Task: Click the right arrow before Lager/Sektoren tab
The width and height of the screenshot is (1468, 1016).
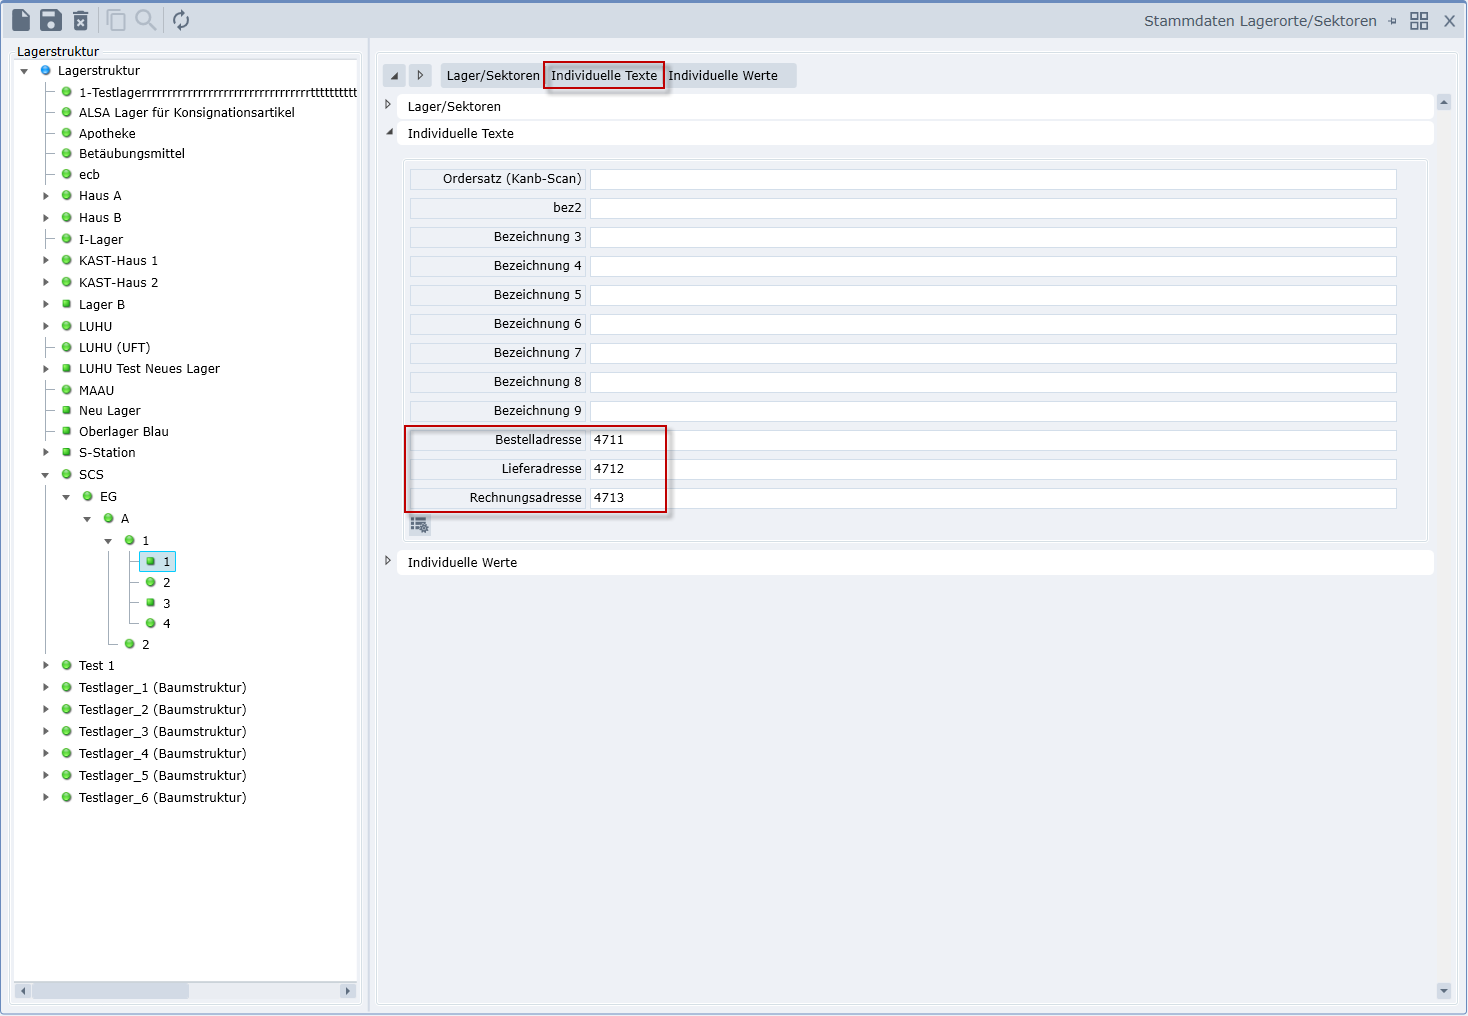Action: (420, 76)
